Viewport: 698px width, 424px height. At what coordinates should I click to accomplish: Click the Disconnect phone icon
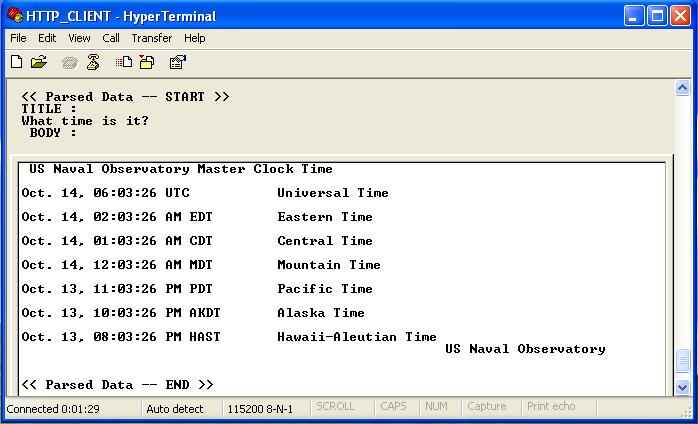(93, 62)
